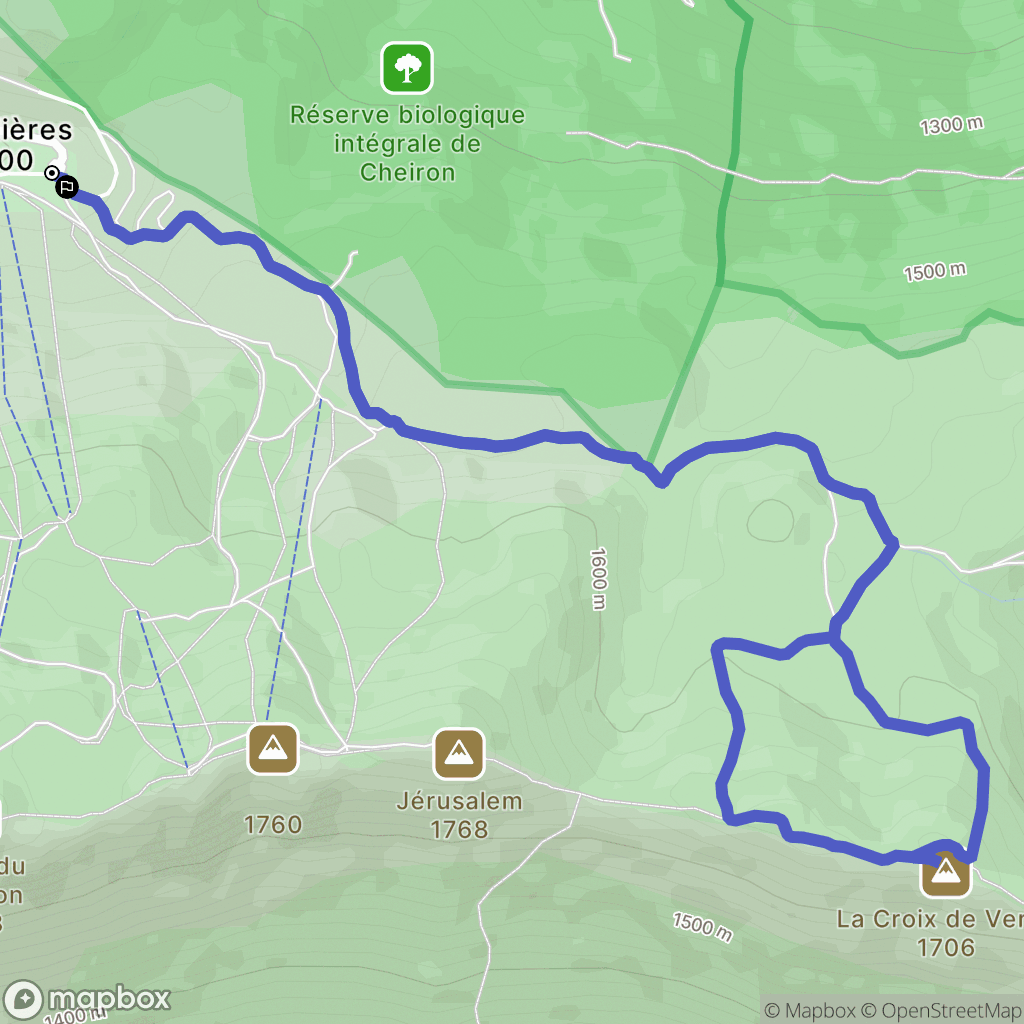Open the Mapbox logo

pos(87,999)
